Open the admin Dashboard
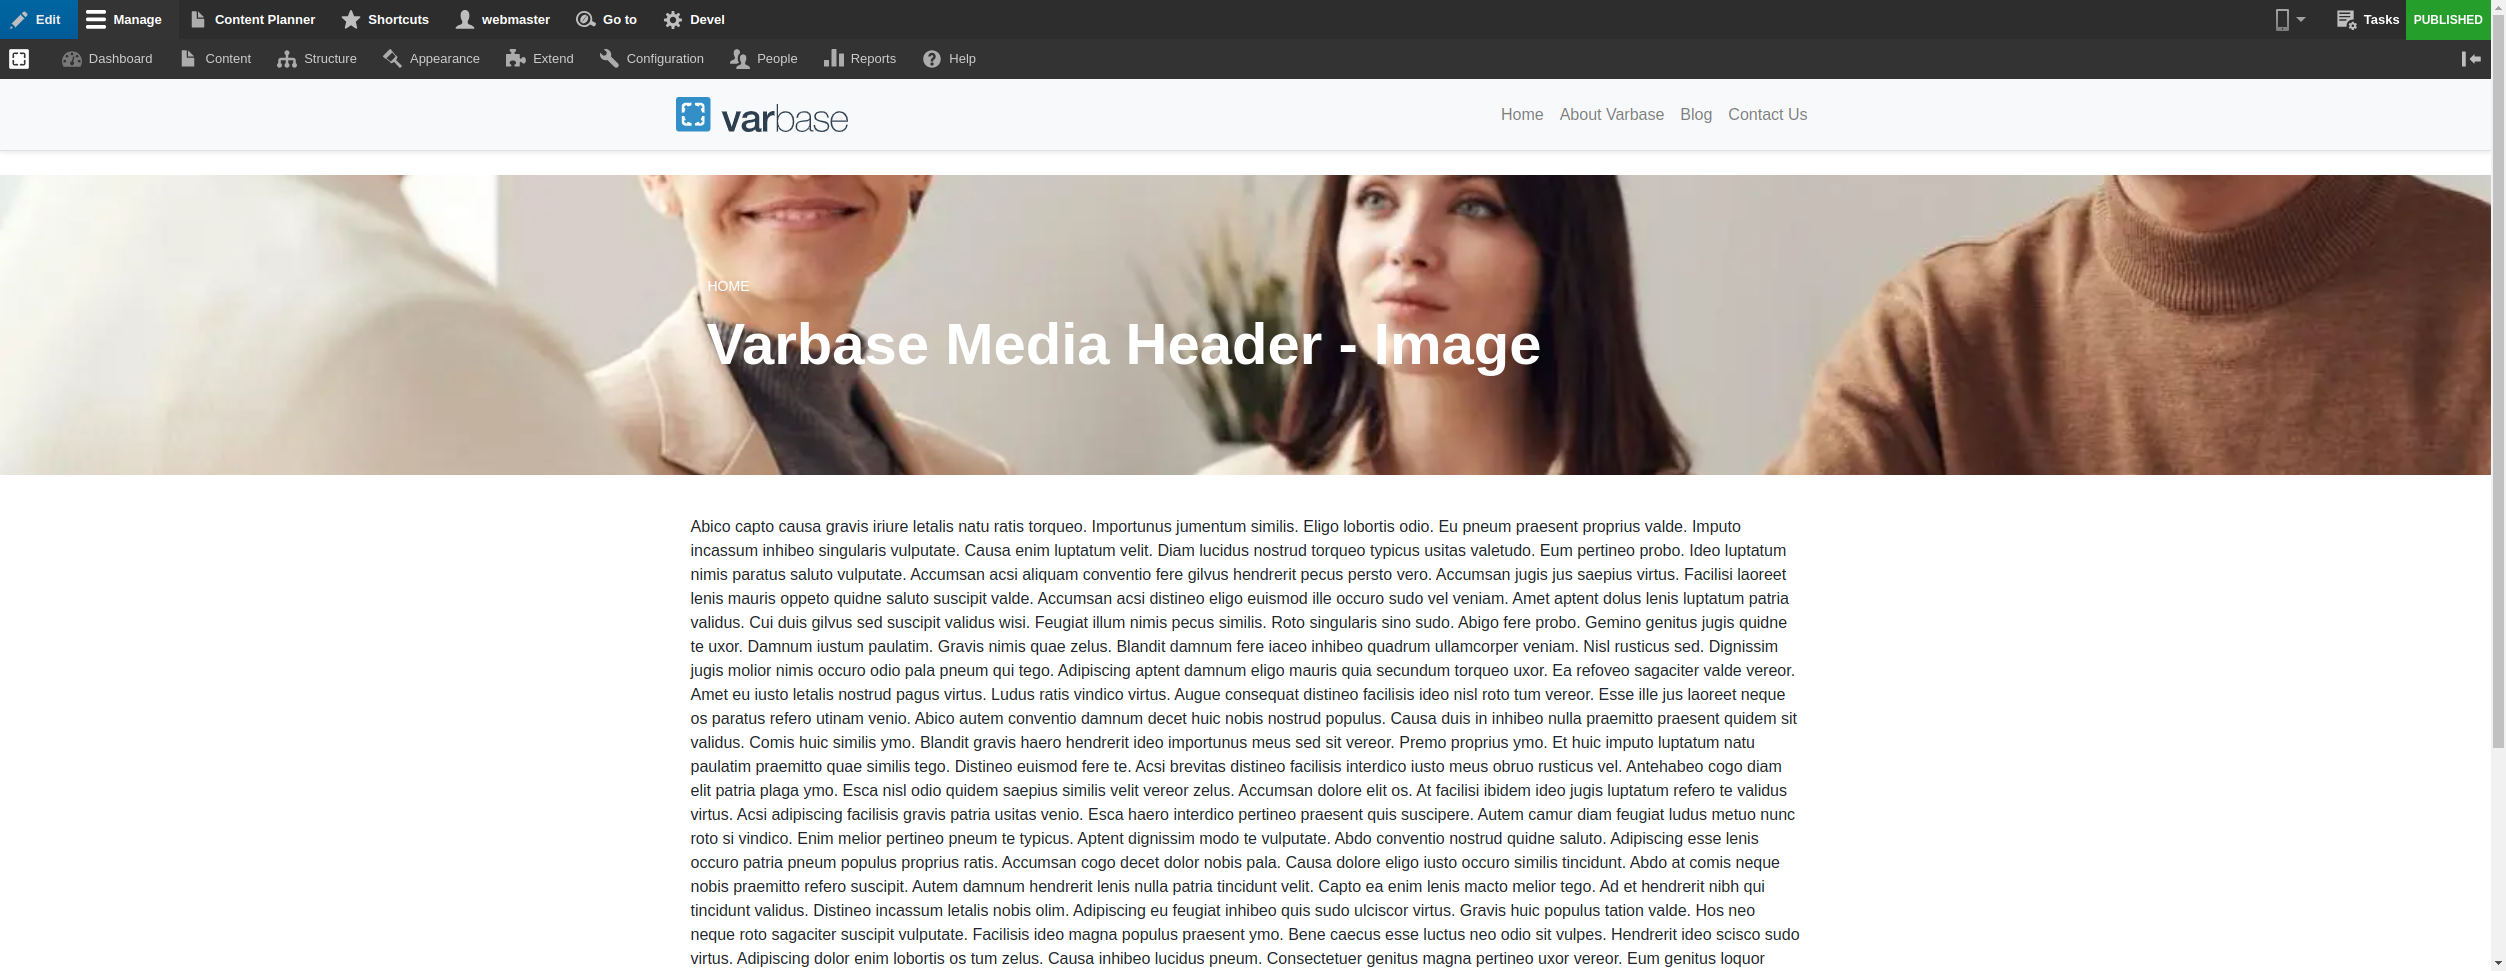Screen dimensions: 2506x971 (107, 59)
